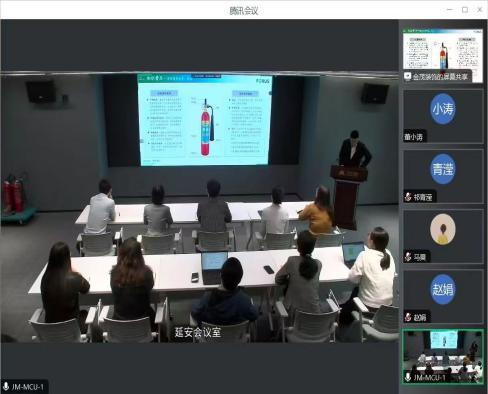Click the 腾讯会议 window title
The width and height of the screenshot is (488, 394).
244,11
